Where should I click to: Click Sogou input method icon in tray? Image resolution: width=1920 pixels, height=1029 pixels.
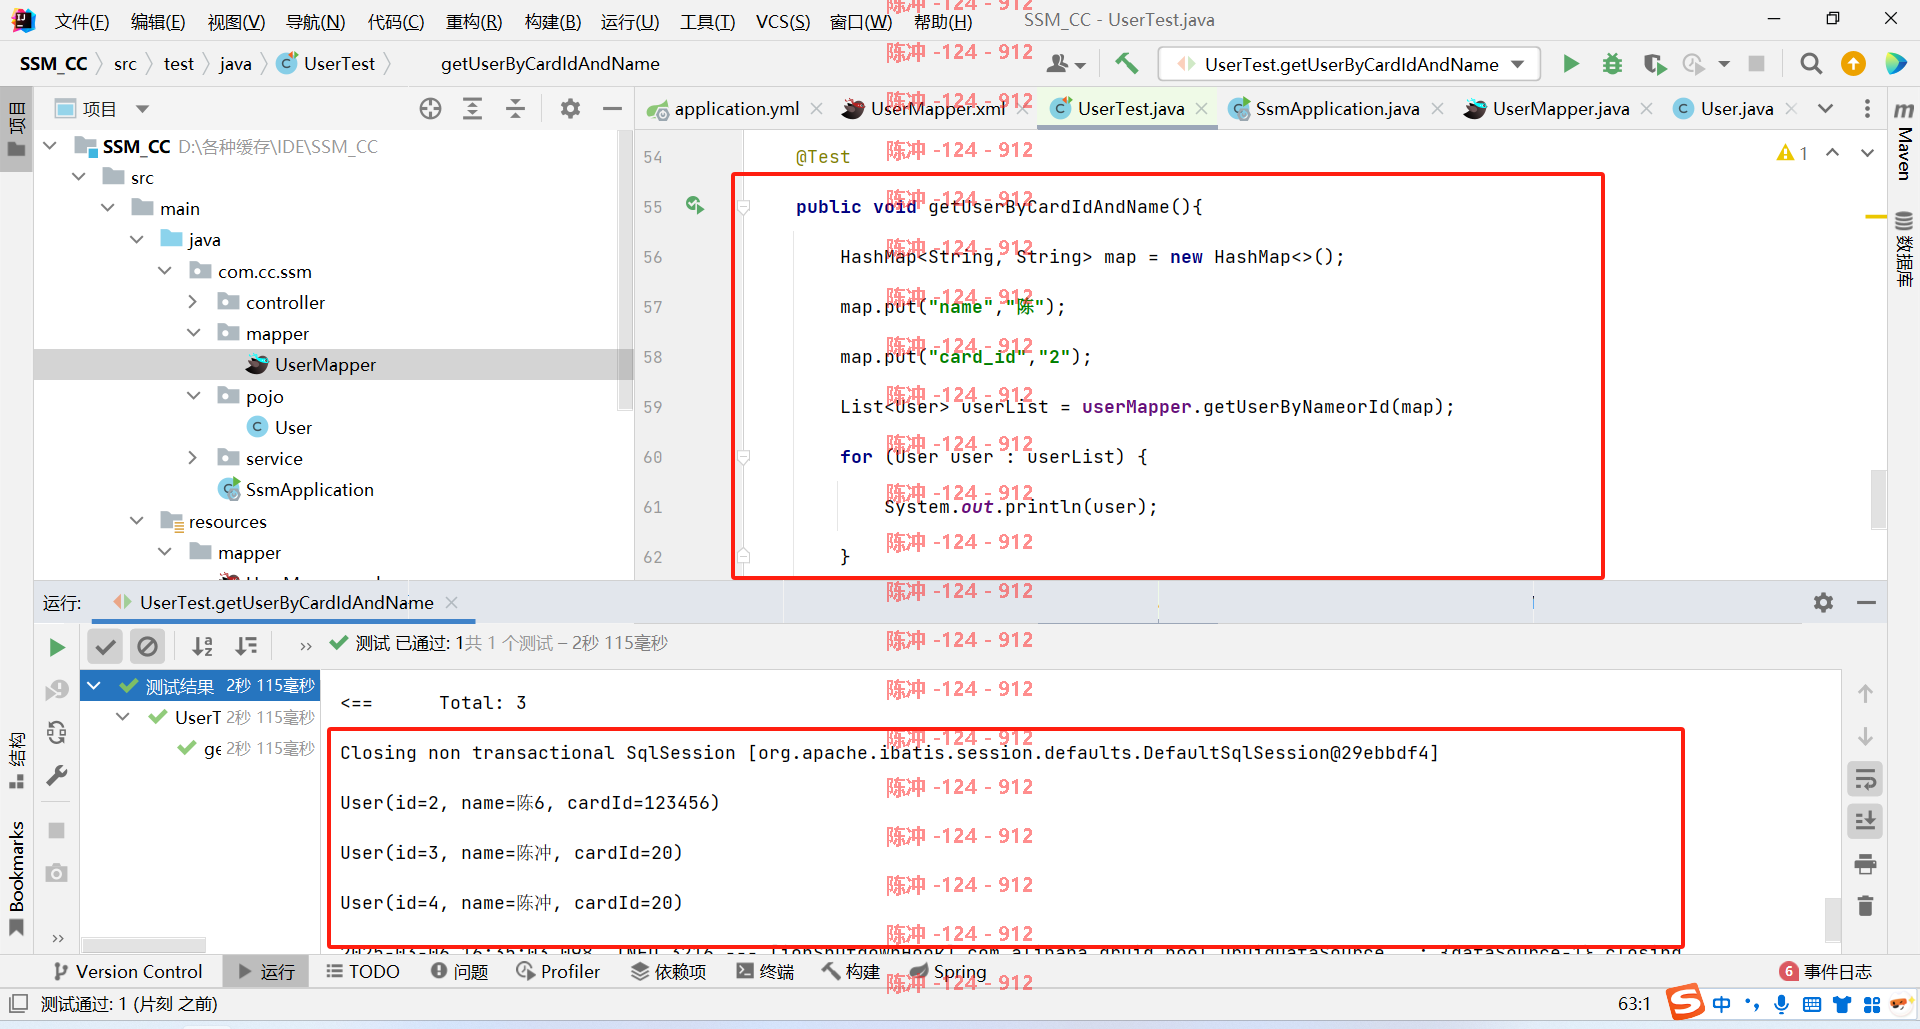1685,1002
